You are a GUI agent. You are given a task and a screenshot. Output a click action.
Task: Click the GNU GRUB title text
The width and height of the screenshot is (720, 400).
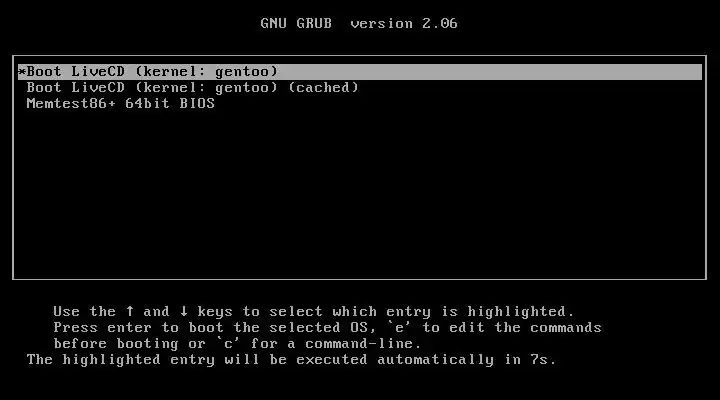296,23
